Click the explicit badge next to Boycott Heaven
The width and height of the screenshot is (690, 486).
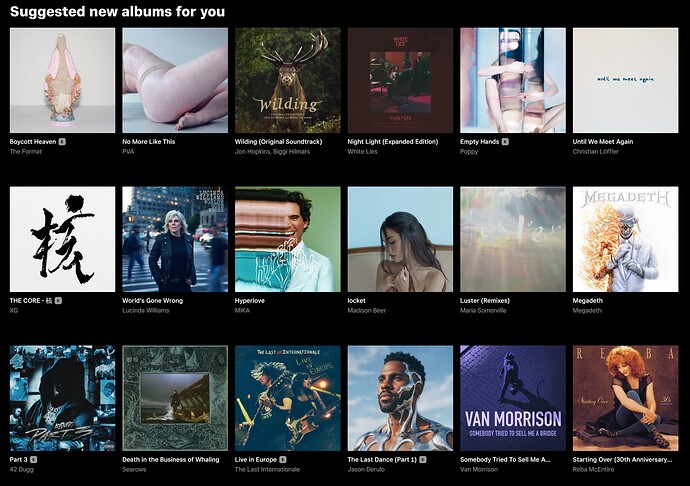62,142
